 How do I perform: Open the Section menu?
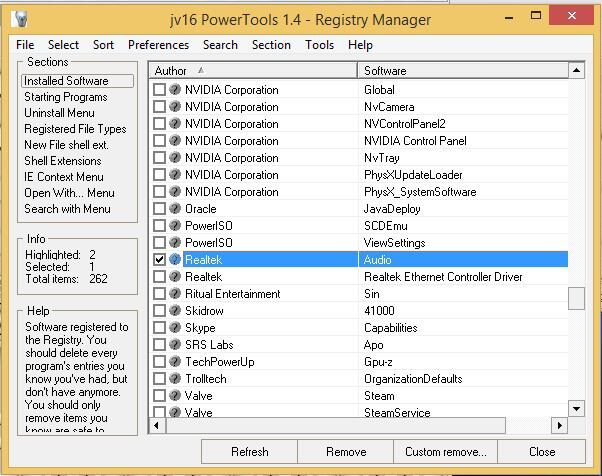tap(271, 45)
